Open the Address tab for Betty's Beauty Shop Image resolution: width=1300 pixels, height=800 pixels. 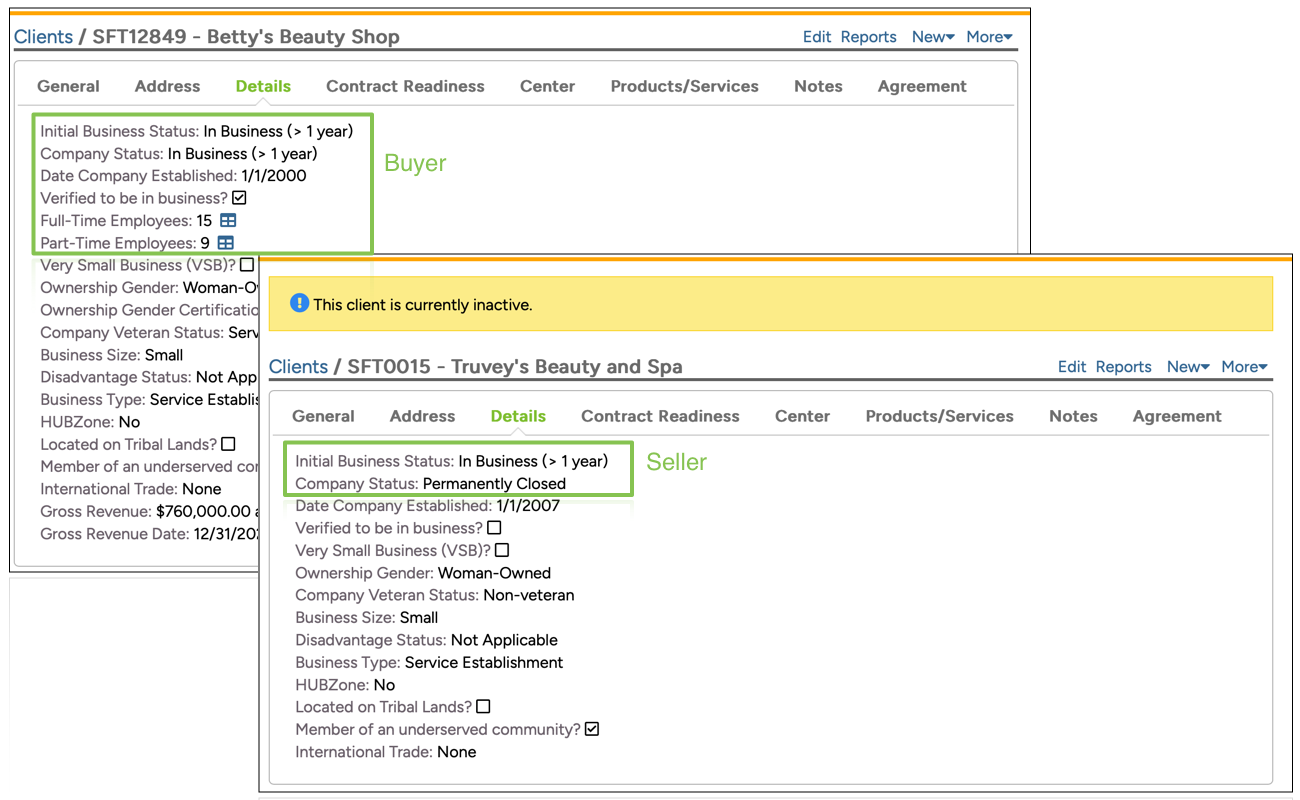pyautogui.click(x=167, y=86)
